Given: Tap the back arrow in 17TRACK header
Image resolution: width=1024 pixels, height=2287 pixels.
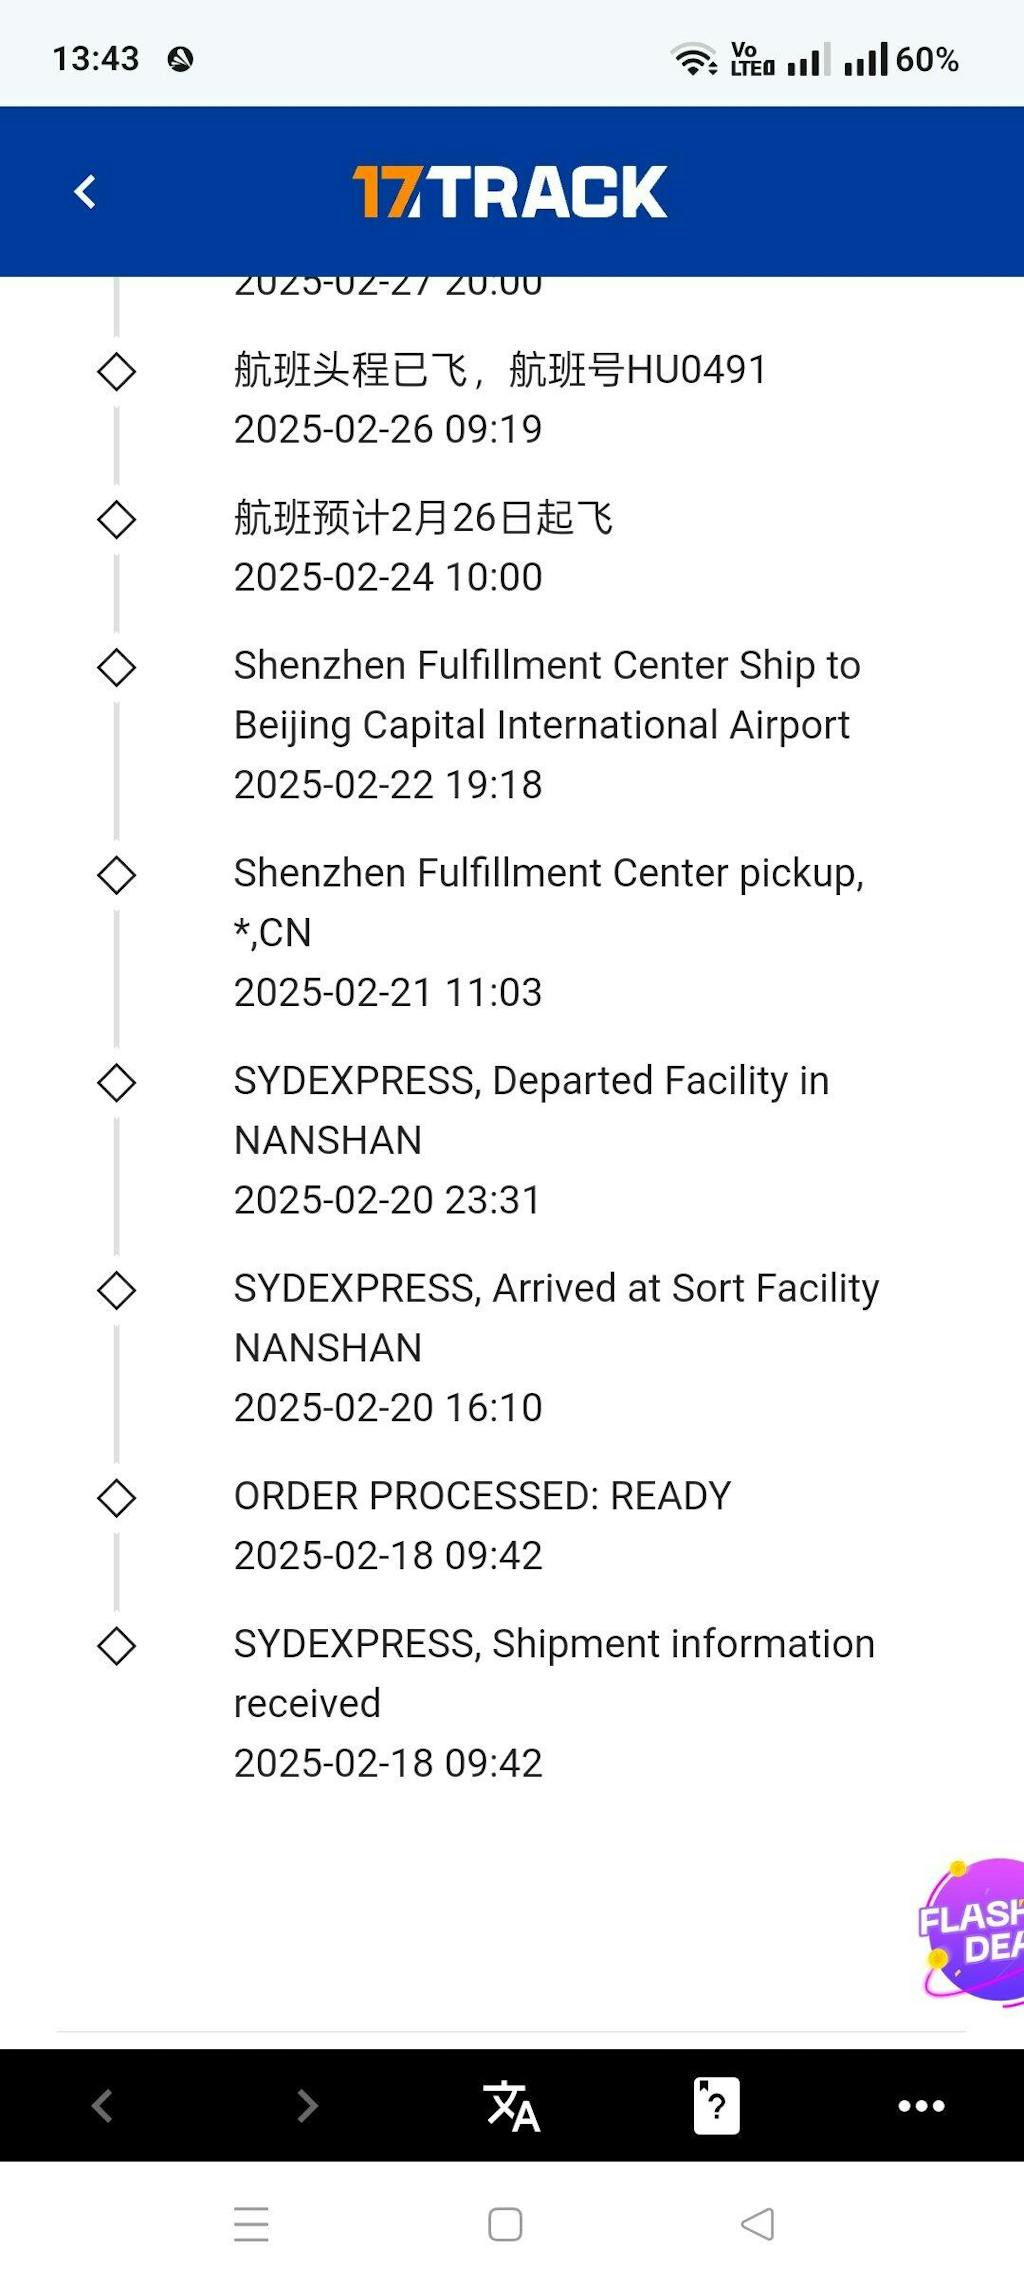Looking at the screenshot, I should coord(86,192).
